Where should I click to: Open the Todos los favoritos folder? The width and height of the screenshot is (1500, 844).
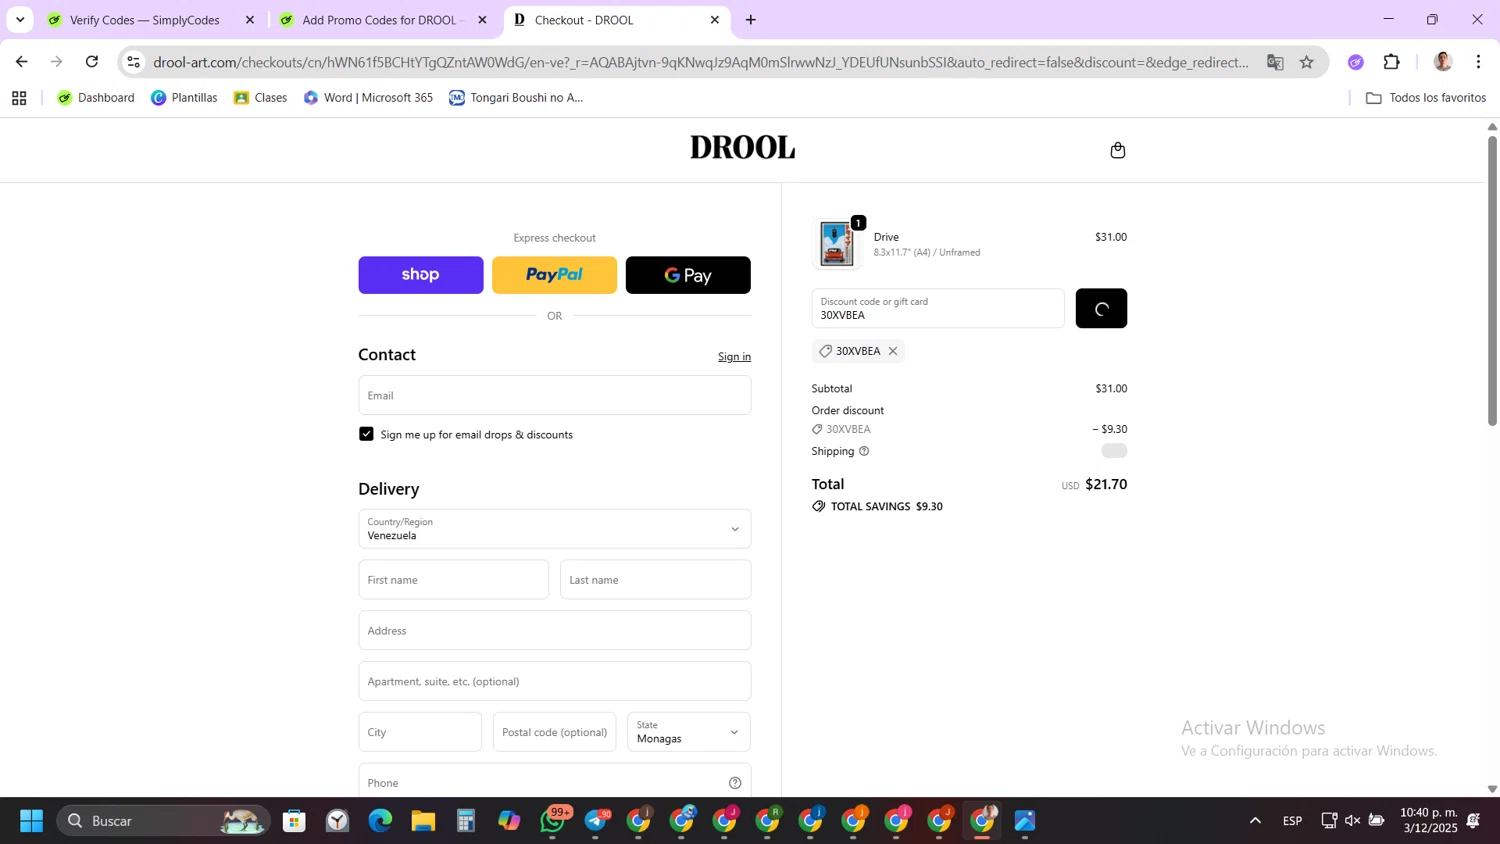[x=1426, y=98]
